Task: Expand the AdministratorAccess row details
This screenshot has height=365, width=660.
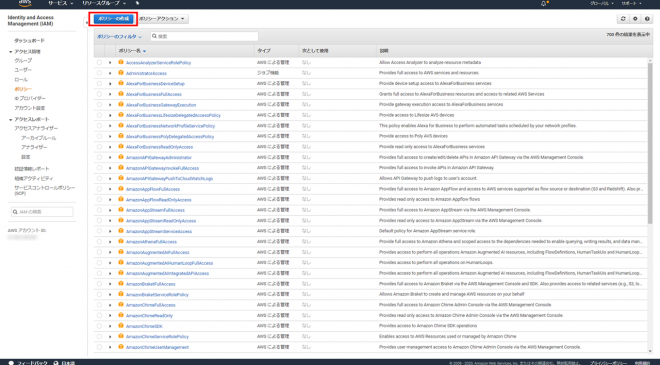Action: (110, 73)
